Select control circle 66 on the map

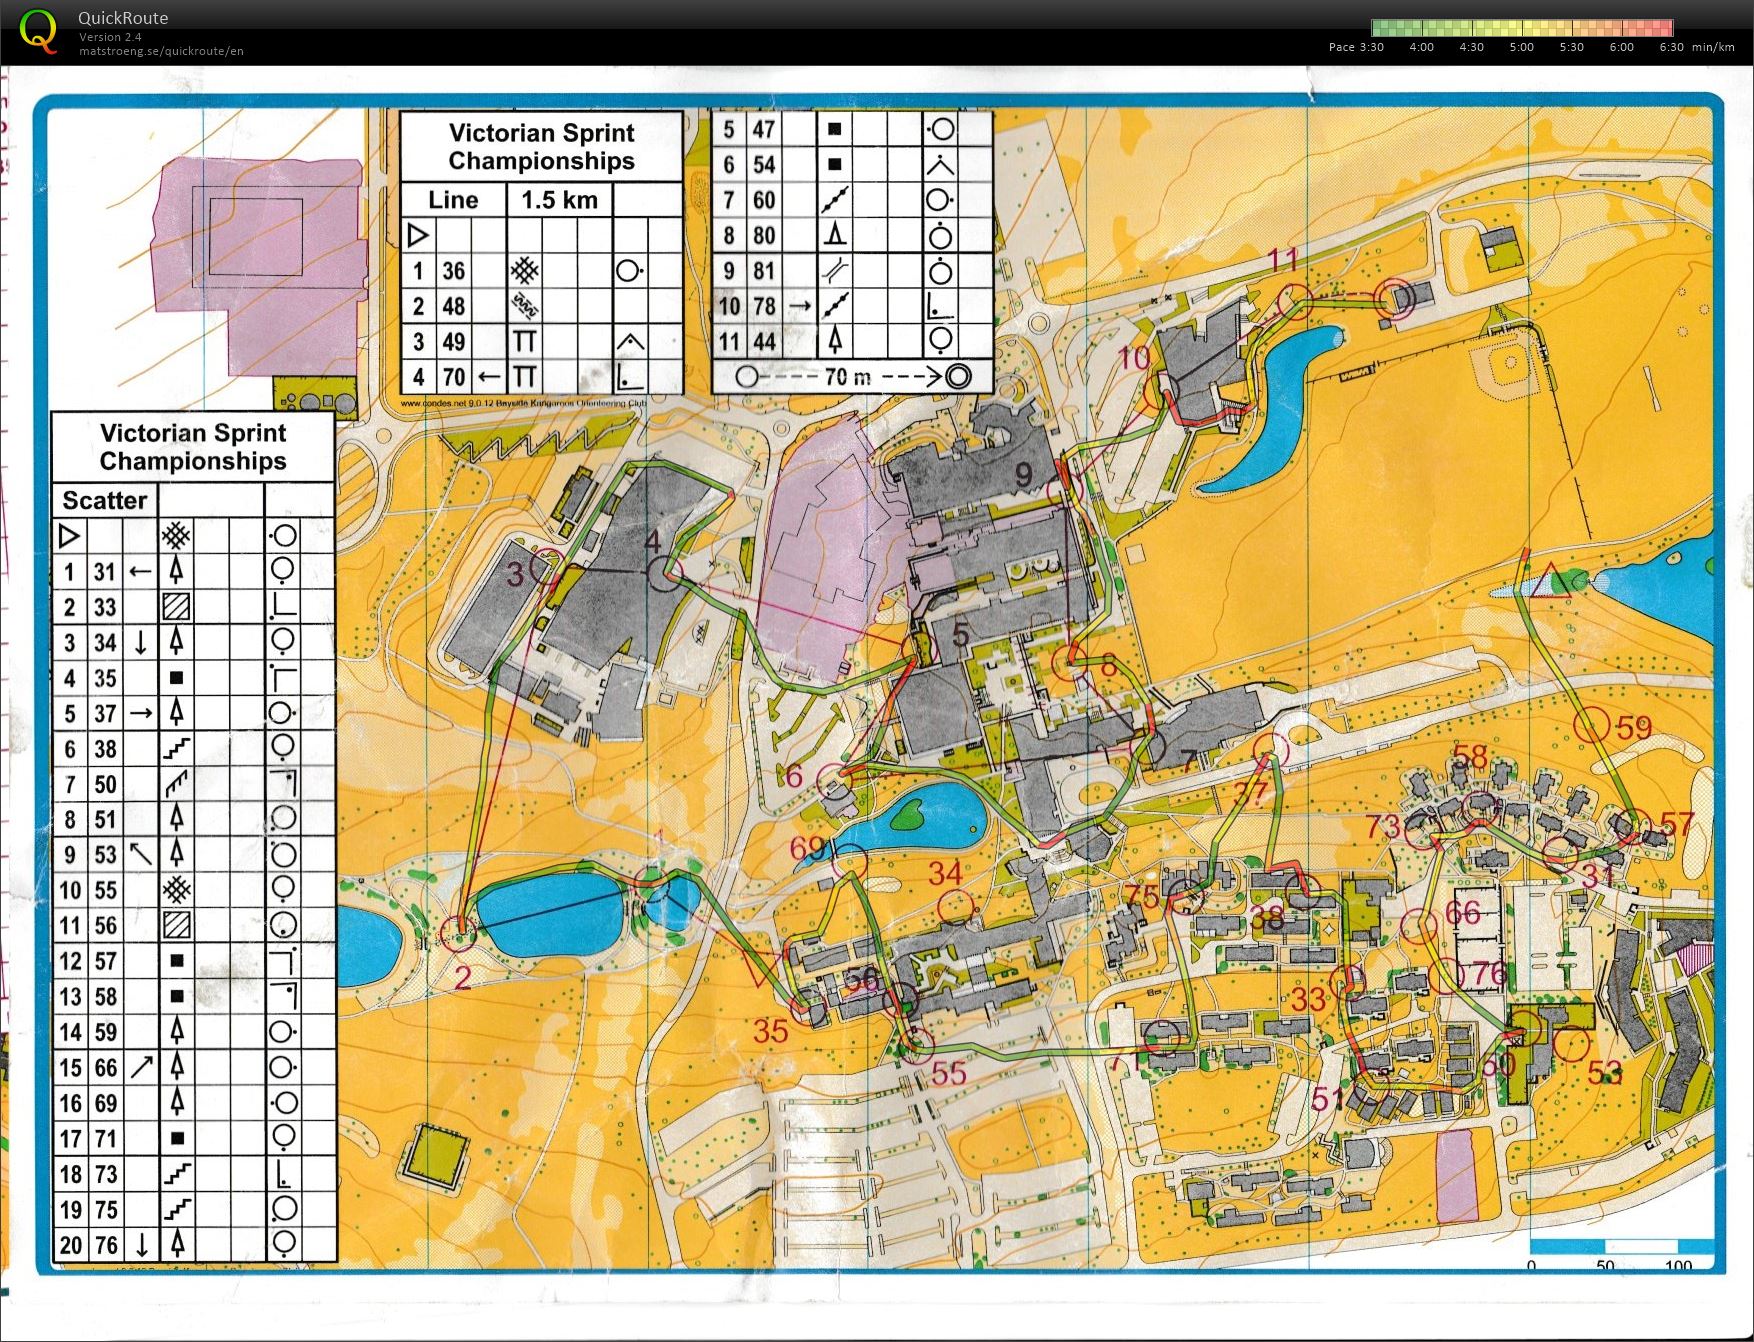click(x=1420, y=926)
